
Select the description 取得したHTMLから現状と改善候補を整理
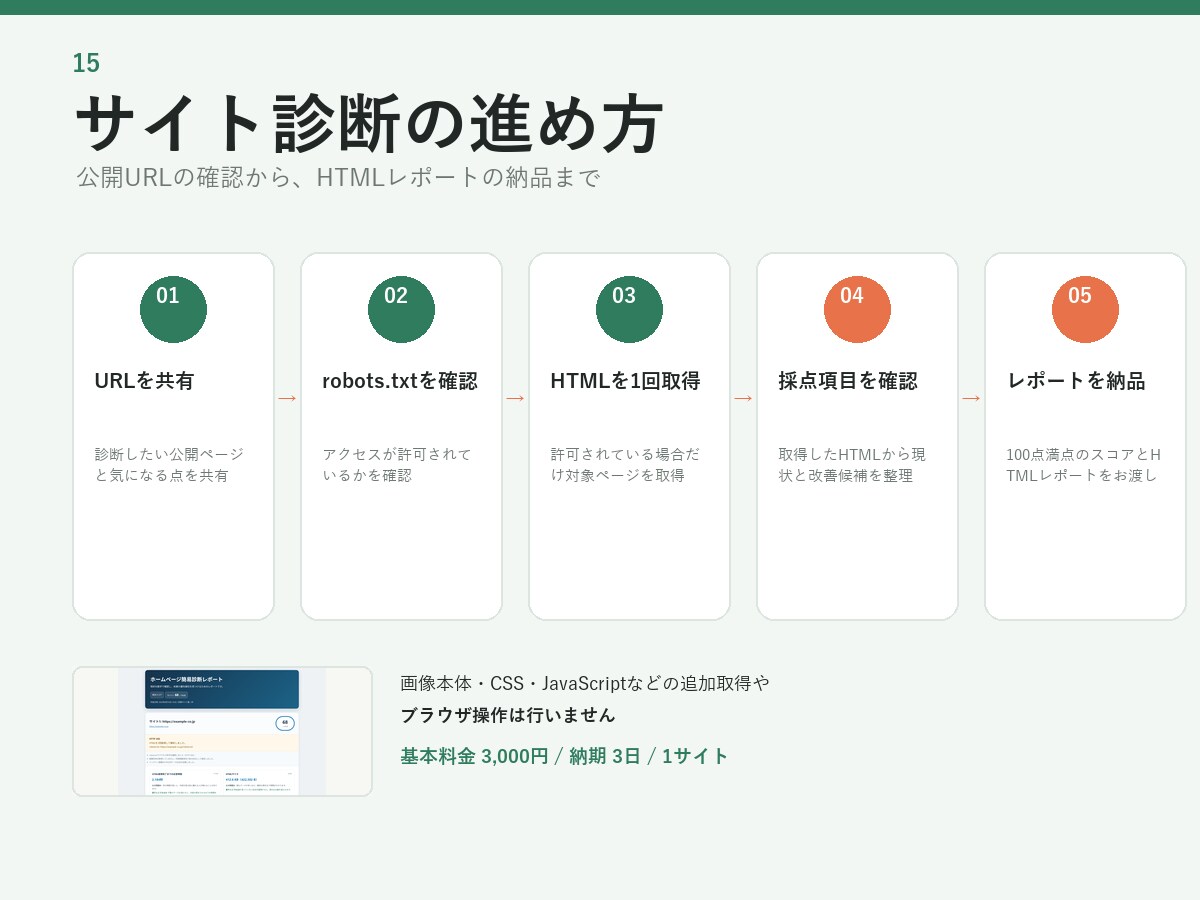tap(852, 464)
